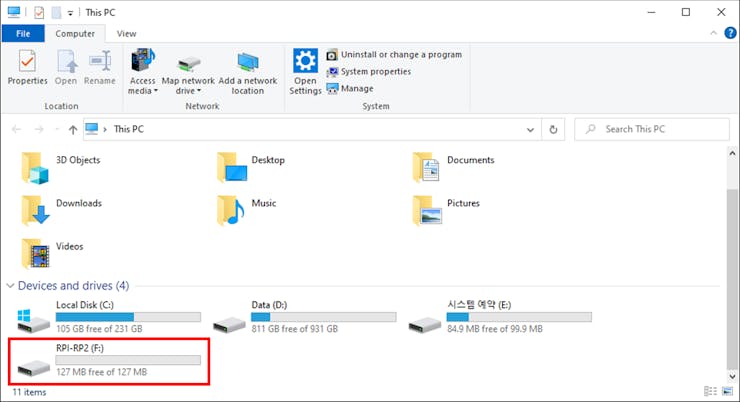Open the Access media dropdown

pos(143,71)
